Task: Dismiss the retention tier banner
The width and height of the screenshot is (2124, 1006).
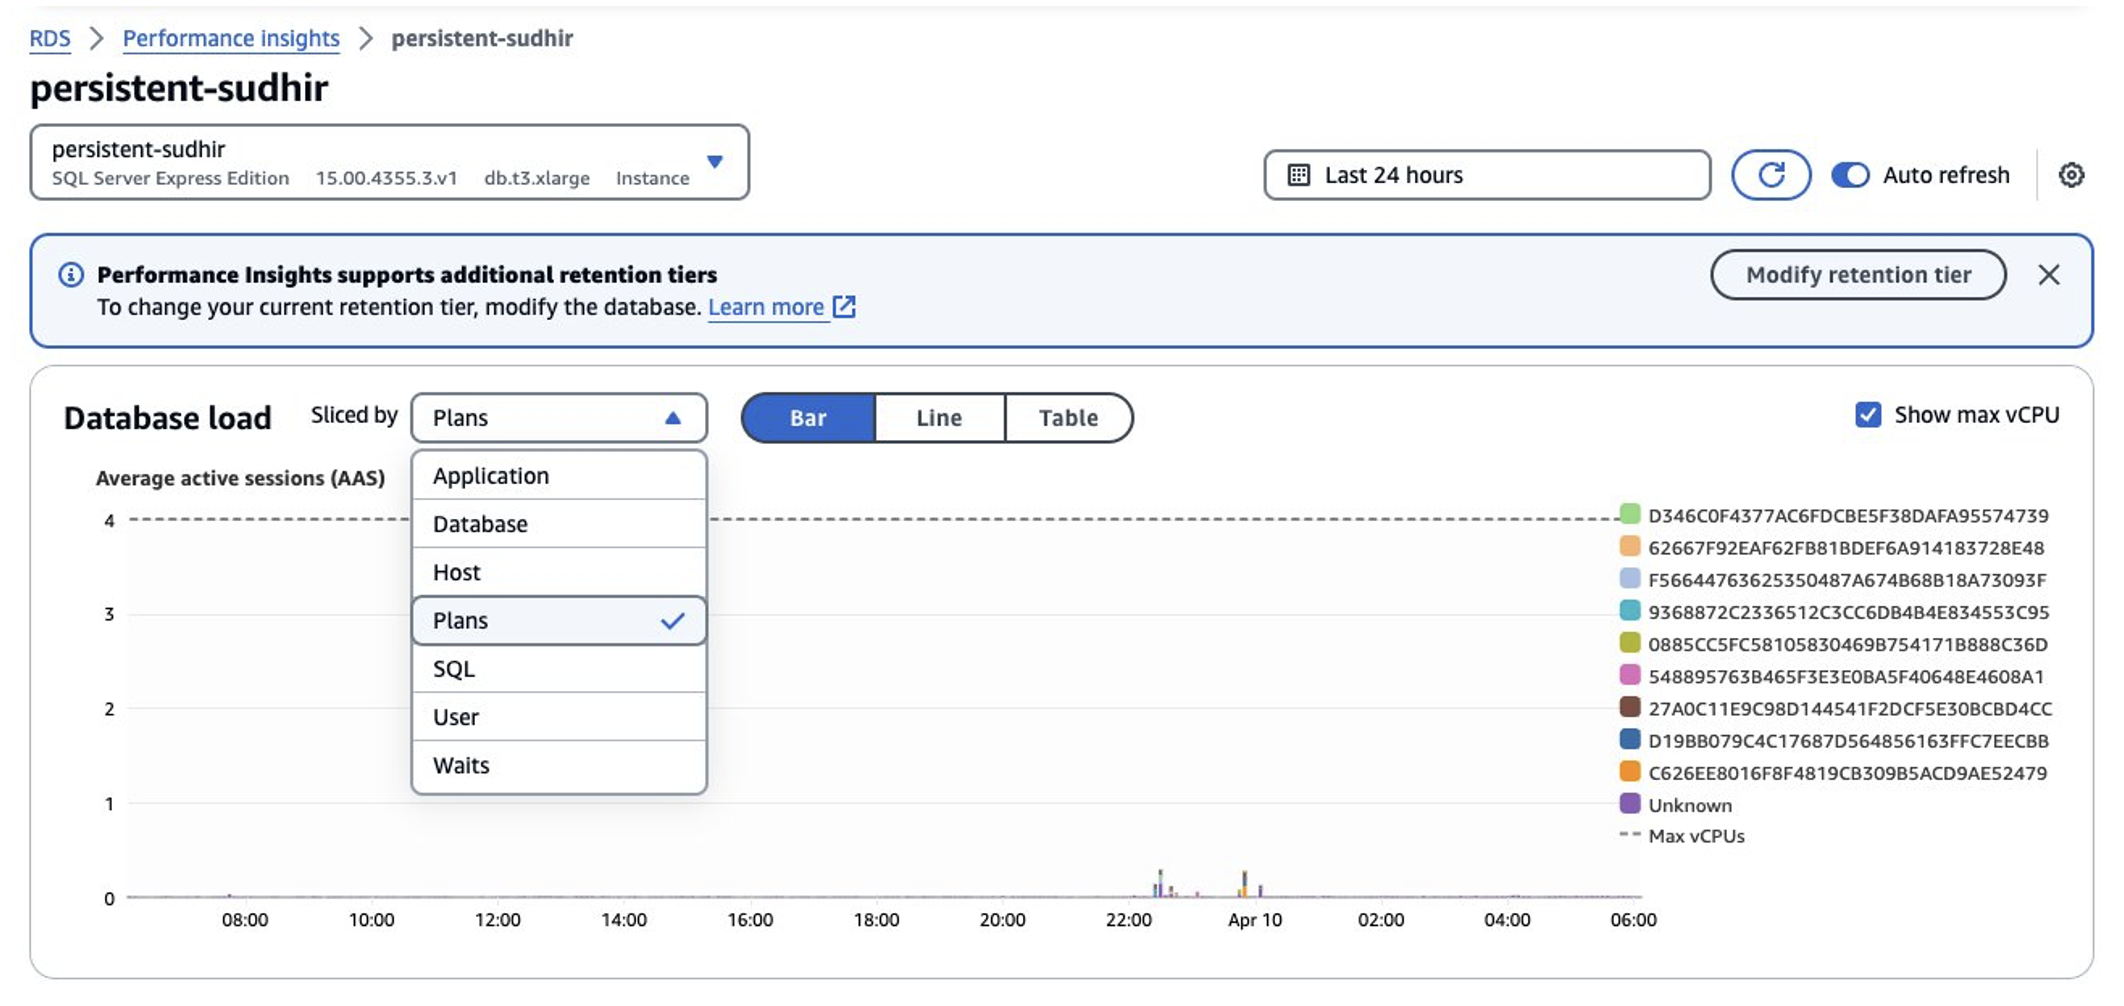Action: [2049, 275]
